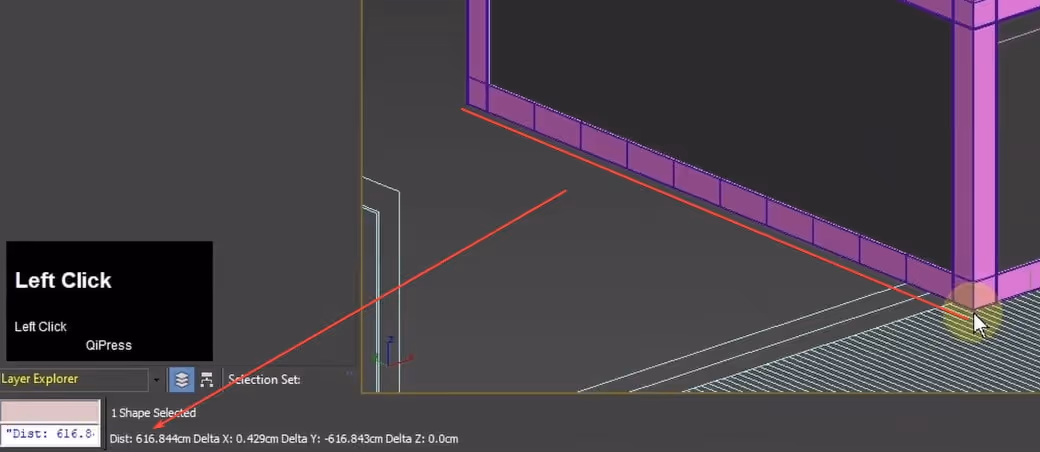
Task: Click the 'Dist: 616.844cm Delta X' status line
Action: [284, 439]
